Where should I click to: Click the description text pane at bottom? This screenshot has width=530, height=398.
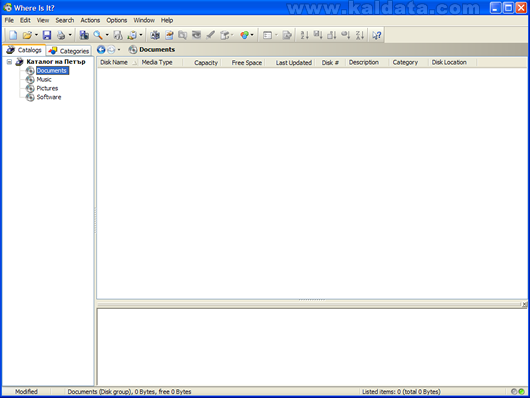[x=312, y=347]
